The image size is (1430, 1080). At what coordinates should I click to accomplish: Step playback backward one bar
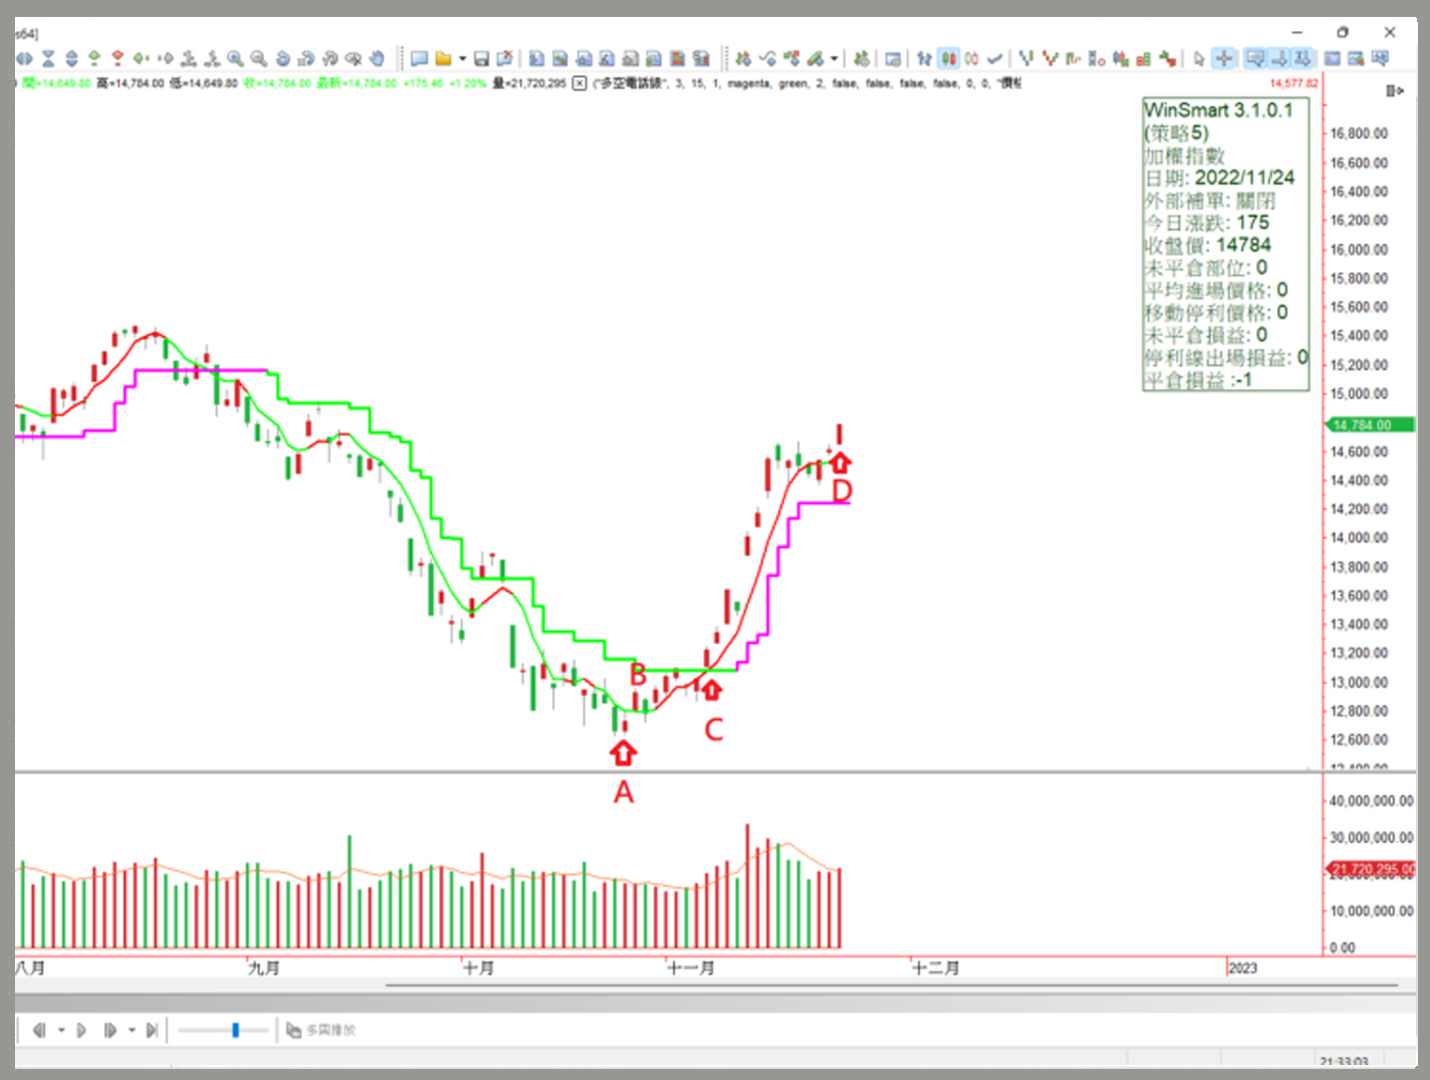tap(39, 1029)
